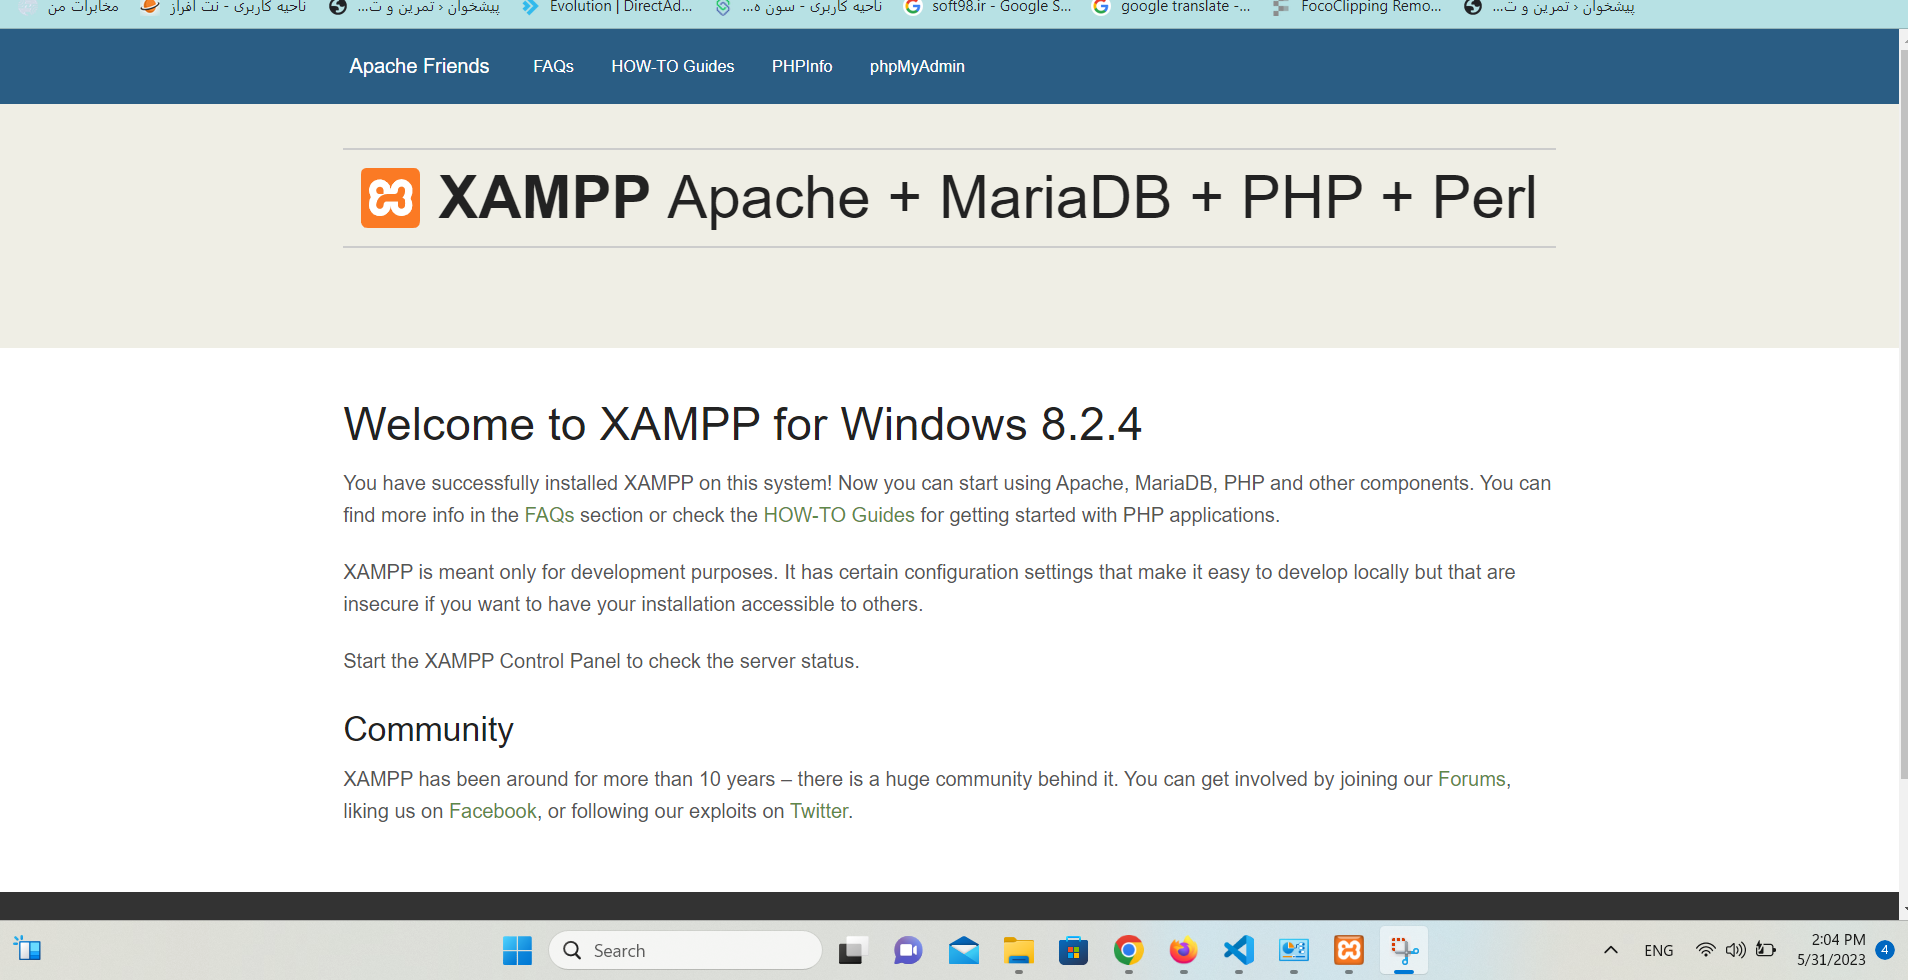
Task: Select the Snipping Tool taskbar icon
Action: tap(1404, 950)
